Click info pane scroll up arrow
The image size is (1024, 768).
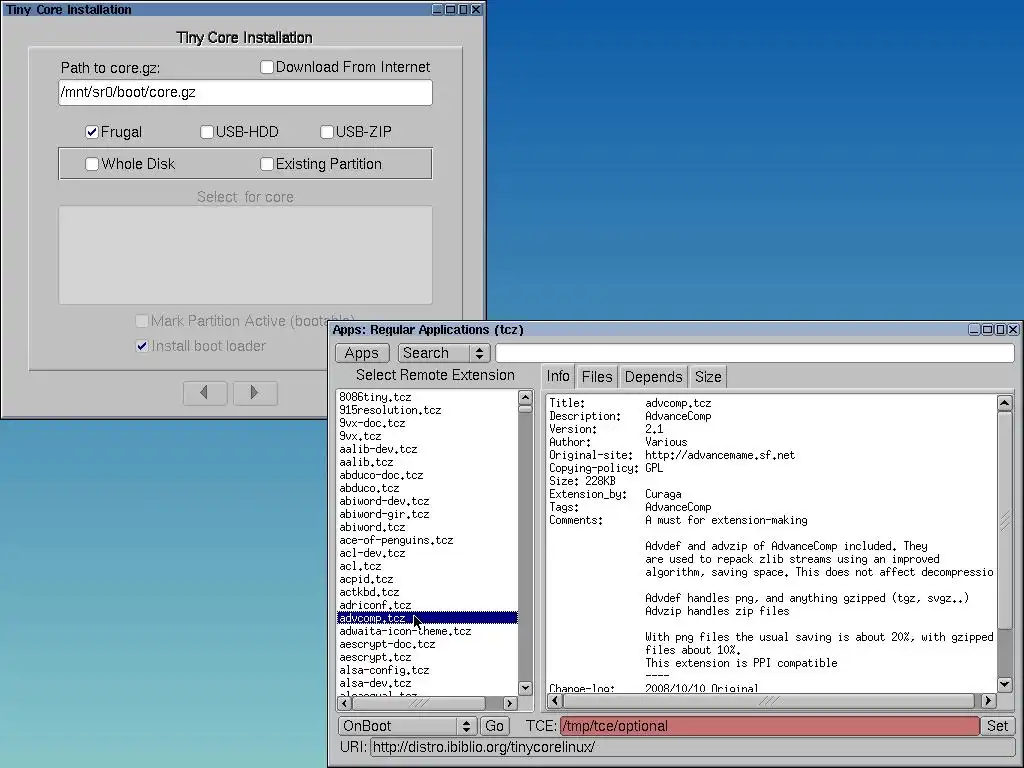click(1005, 403)
